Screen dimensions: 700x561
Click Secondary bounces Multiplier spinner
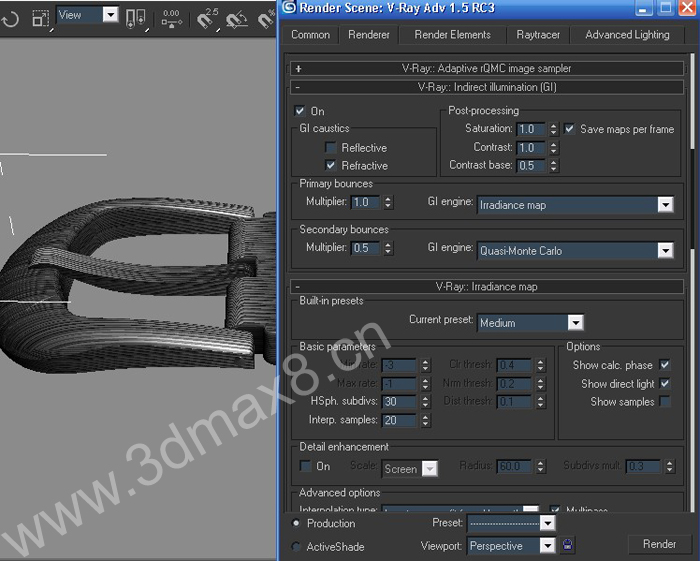pos(388,248)
